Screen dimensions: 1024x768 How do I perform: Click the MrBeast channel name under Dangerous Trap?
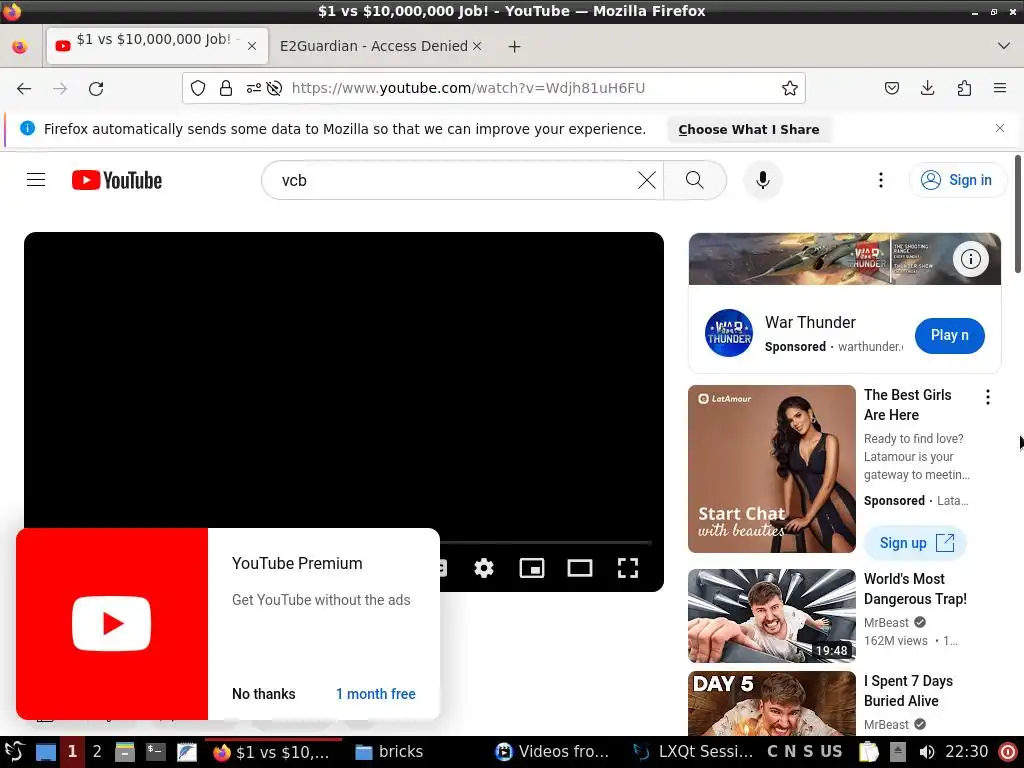coord(886,622)
